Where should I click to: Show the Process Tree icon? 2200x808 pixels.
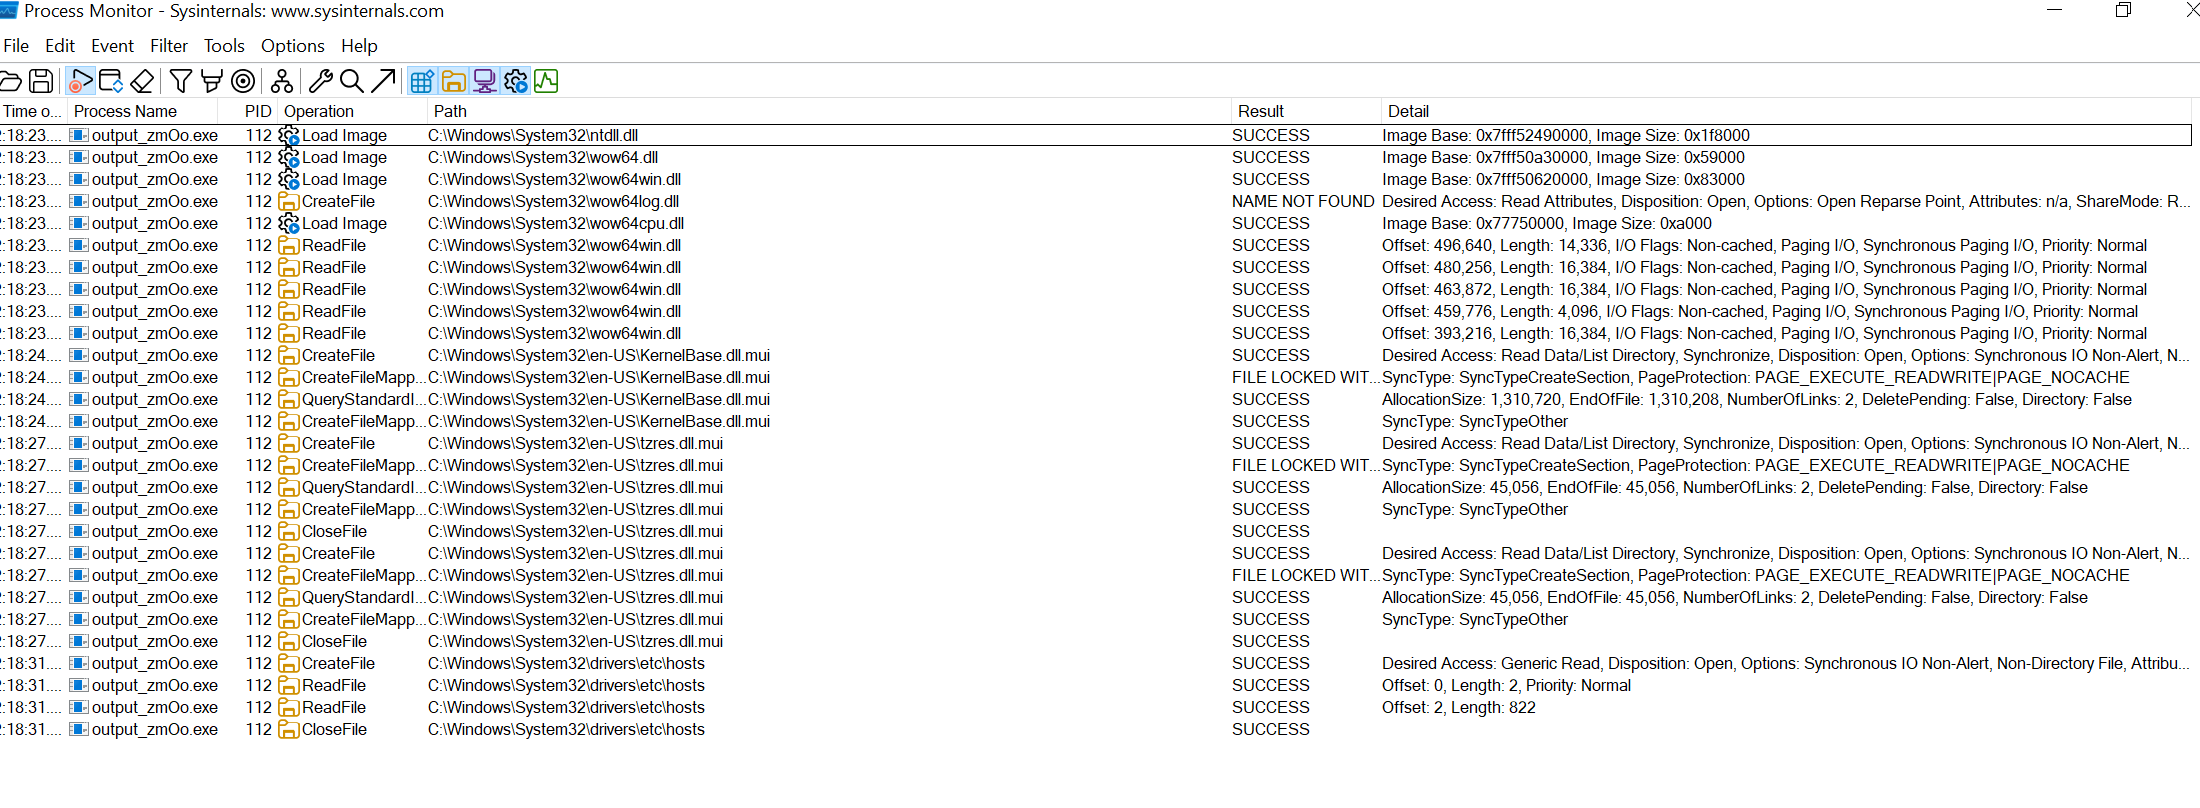[282, 81]
